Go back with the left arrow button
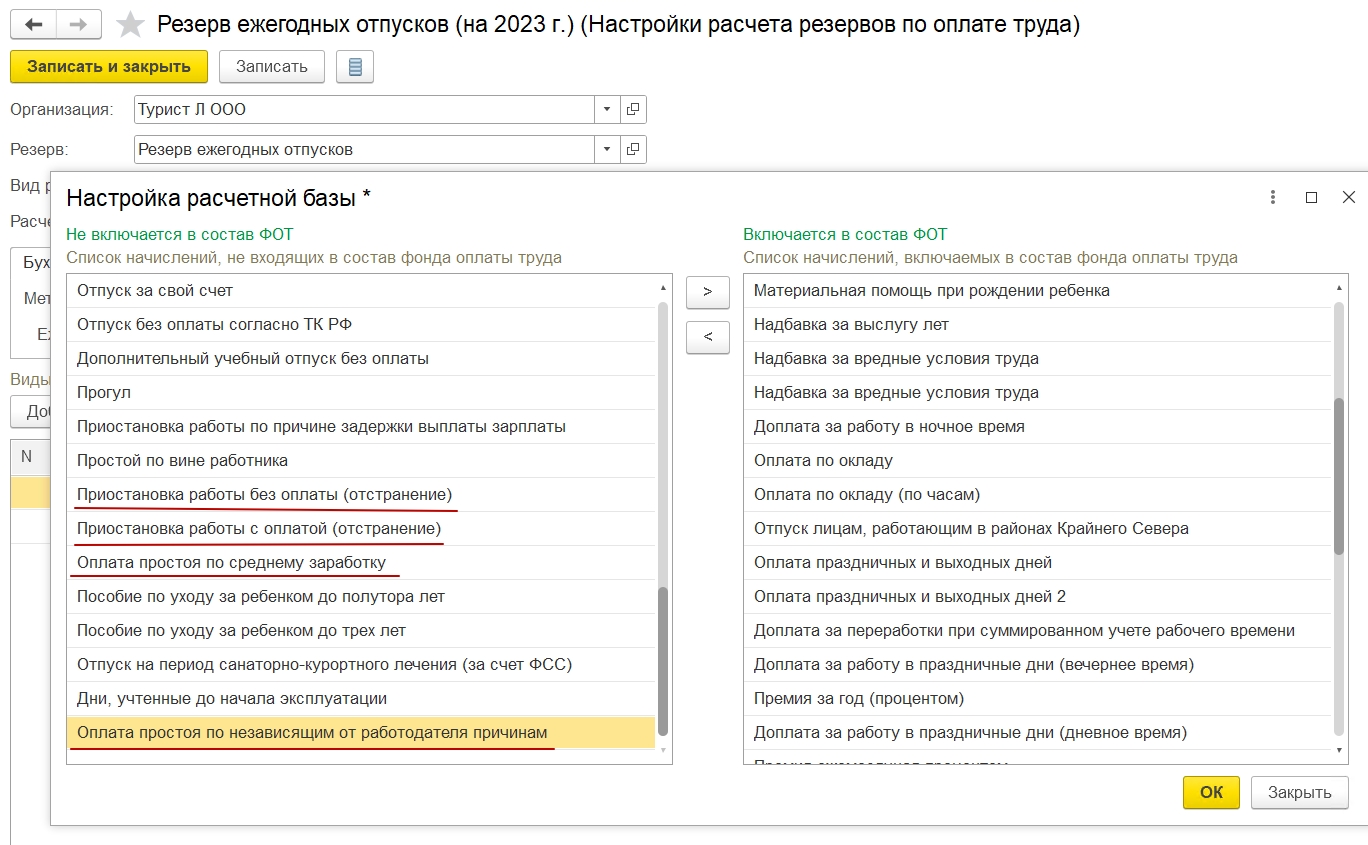The height and width of the screenshot is (845, 1368). pos(33,24)
